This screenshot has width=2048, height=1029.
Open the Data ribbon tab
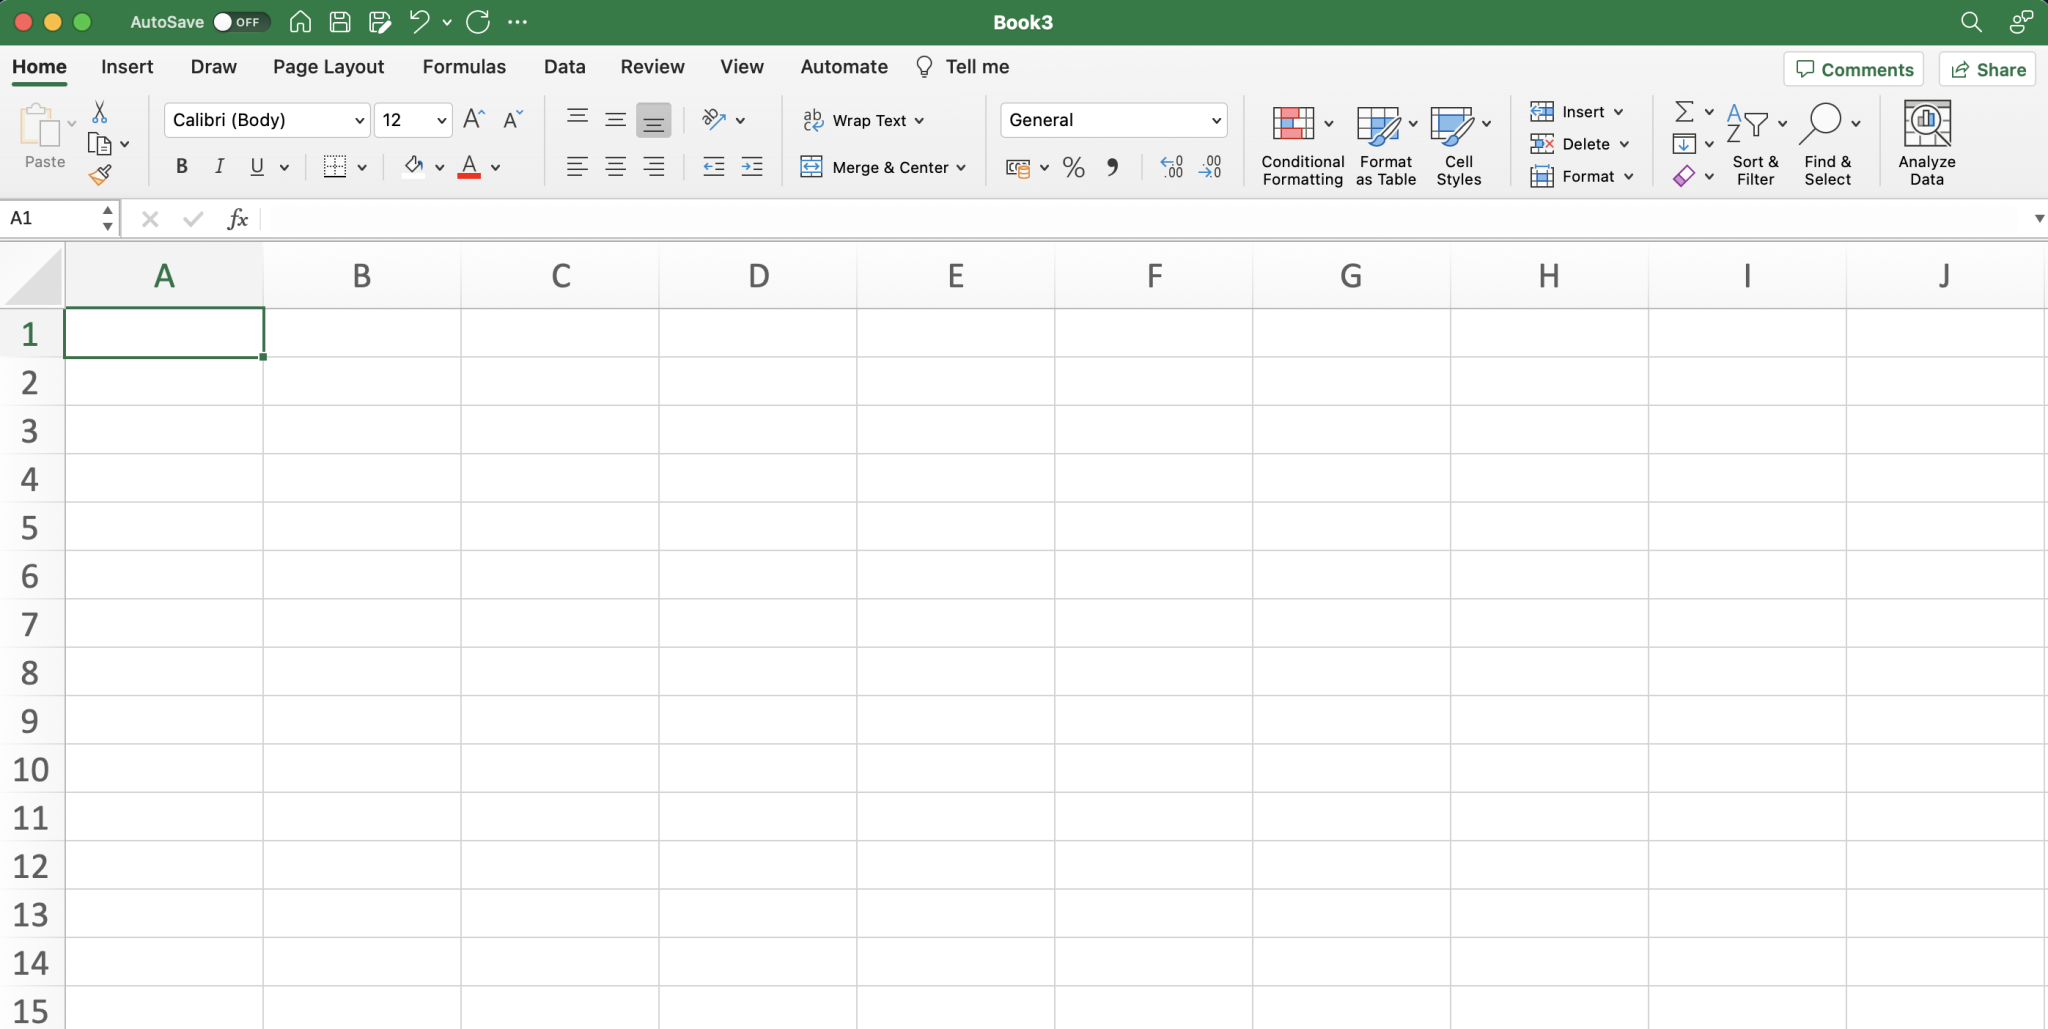(x=564, y=66)
